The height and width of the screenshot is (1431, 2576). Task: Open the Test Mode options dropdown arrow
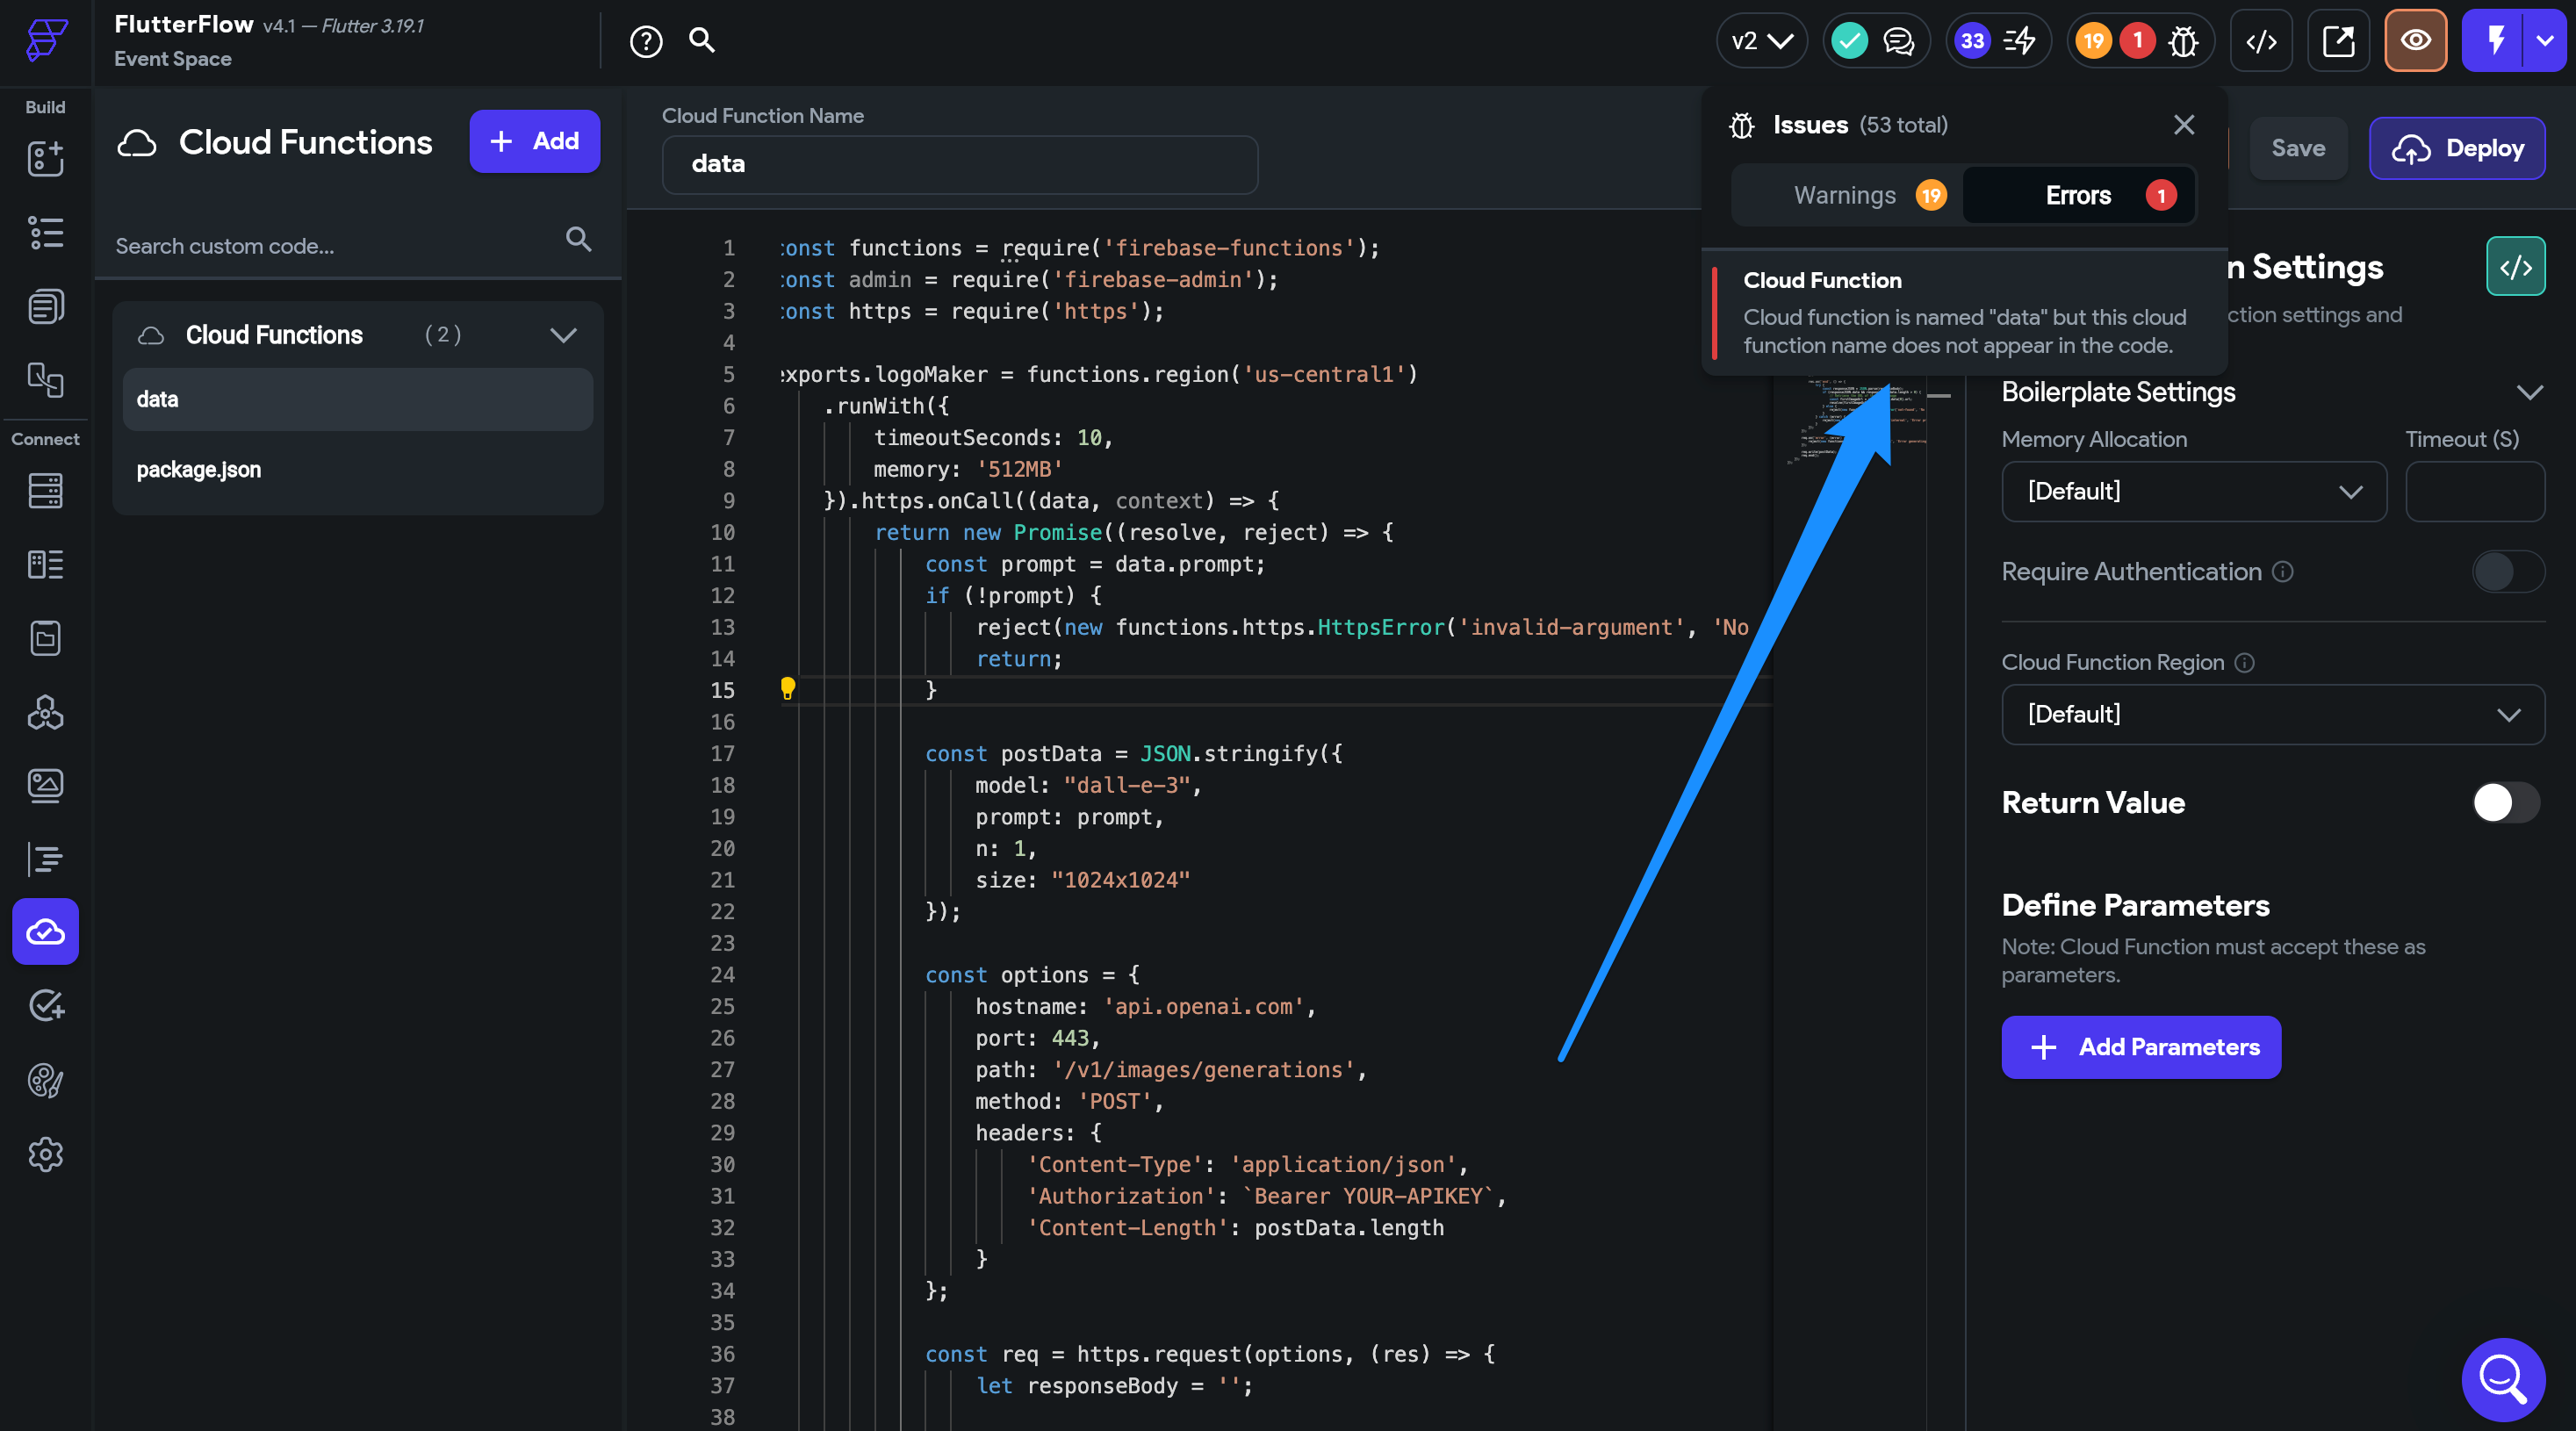2545,41
